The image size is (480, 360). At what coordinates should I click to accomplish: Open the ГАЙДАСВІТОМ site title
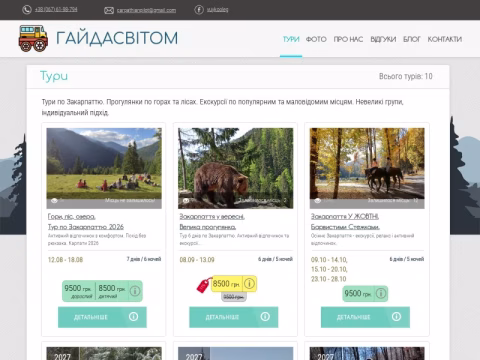tap(117, 38)
